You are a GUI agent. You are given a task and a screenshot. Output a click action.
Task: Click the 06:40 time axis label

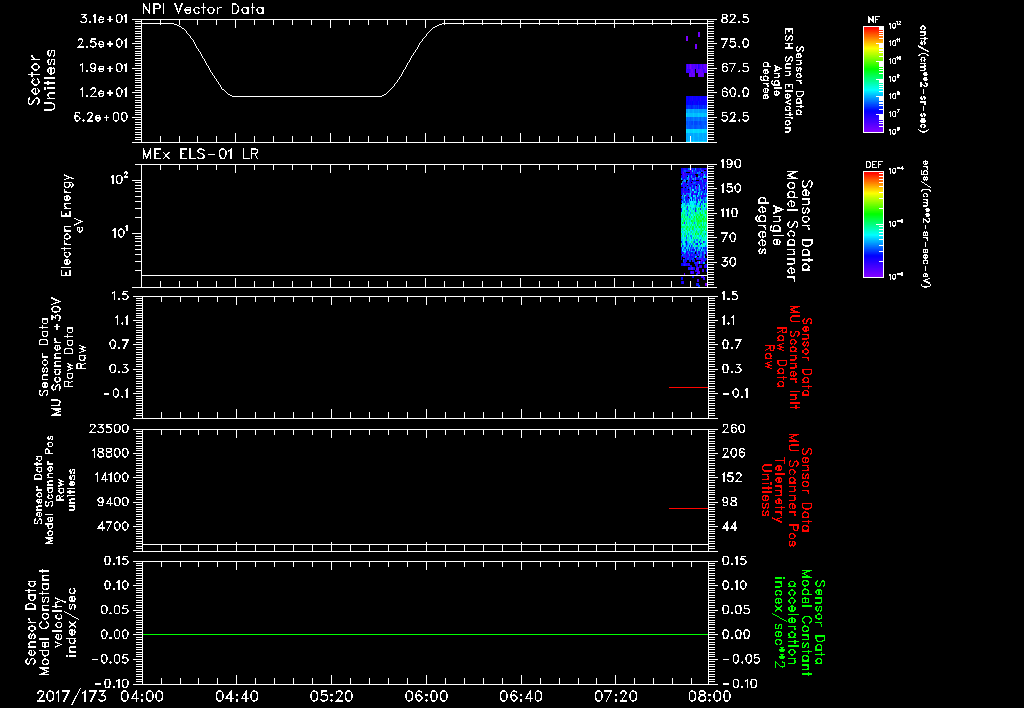pyautogui.click(x=520, y=696)
